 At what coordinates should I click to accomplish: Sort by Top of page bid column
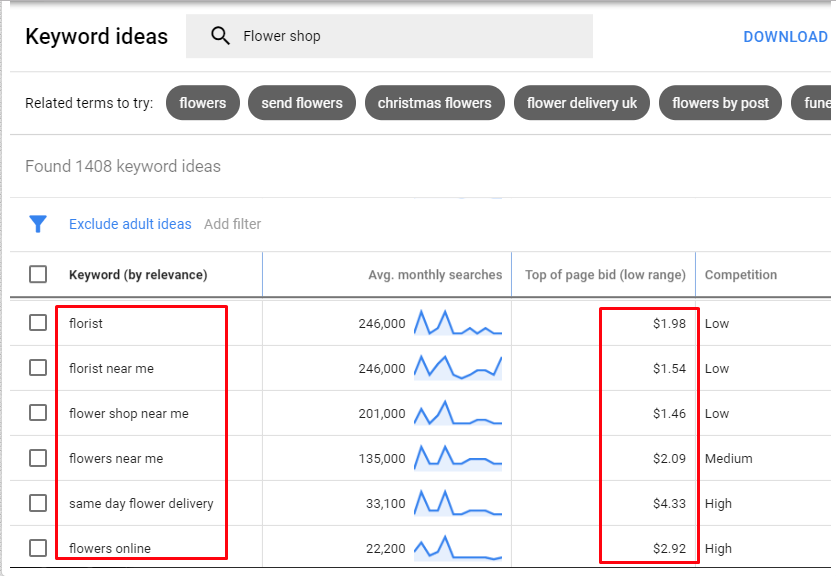pyautogui.click(x=605, y=275)
